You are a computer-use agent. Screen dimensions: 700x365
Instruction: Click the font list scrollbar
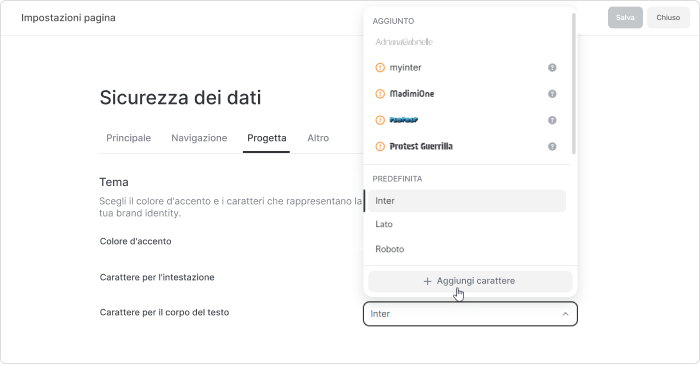coord(574,83)
